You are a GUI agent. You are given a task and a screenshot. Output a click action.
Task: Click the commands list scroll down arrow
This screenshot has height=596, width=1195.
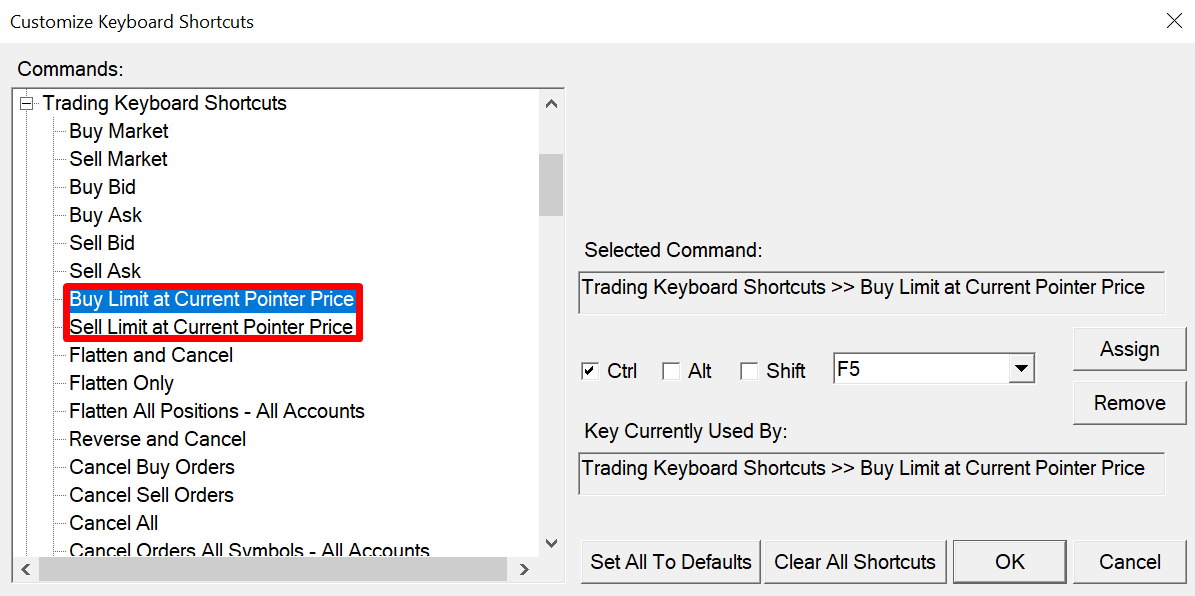tap(551, 543)
